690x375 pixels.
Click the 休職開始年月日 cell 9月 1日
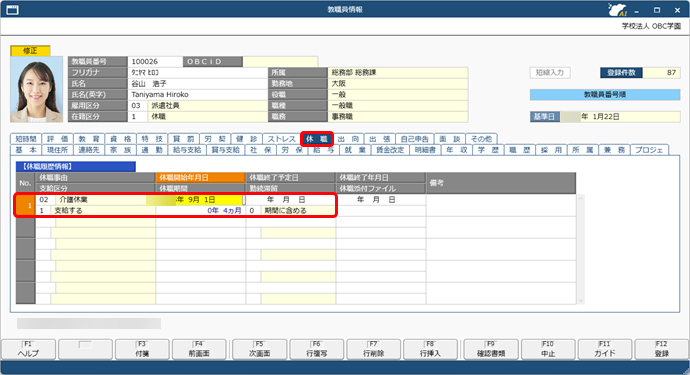(201, 199)
